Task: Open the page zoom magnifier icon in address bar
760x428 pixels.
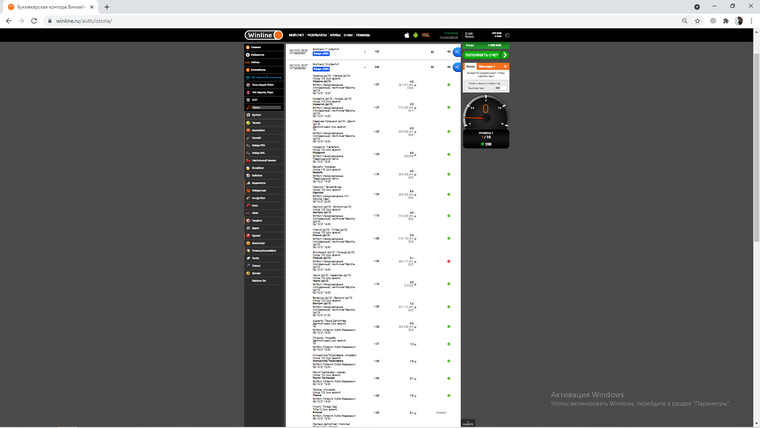Action: 684,21
